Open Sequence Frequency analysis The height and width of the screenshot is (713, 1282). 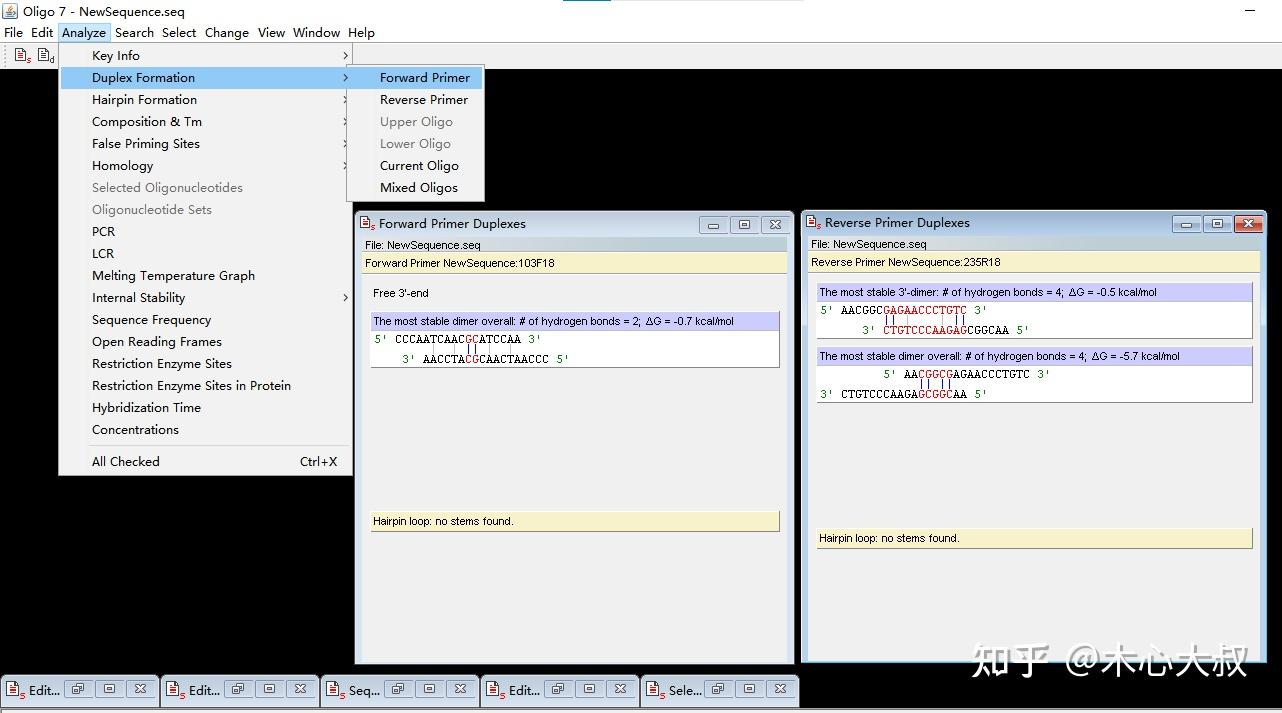click(205, 320)
